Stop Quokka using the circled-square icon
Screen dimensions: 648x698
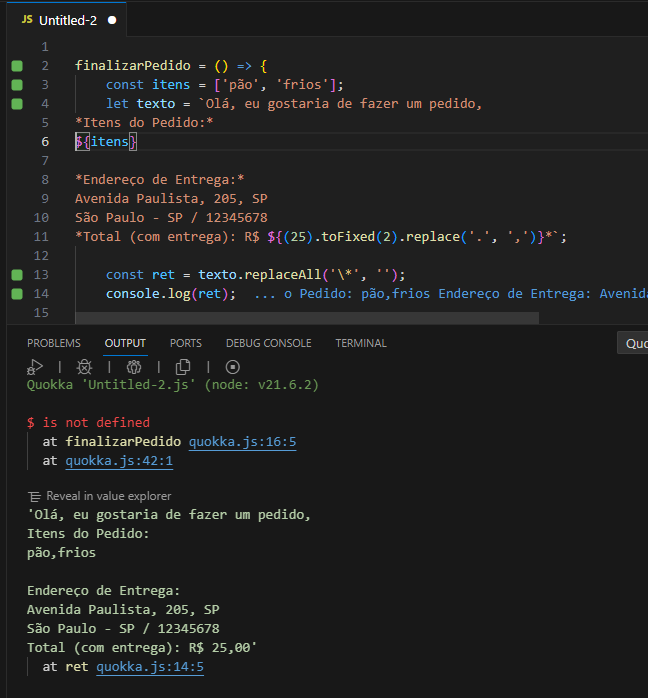coord(232,367)
